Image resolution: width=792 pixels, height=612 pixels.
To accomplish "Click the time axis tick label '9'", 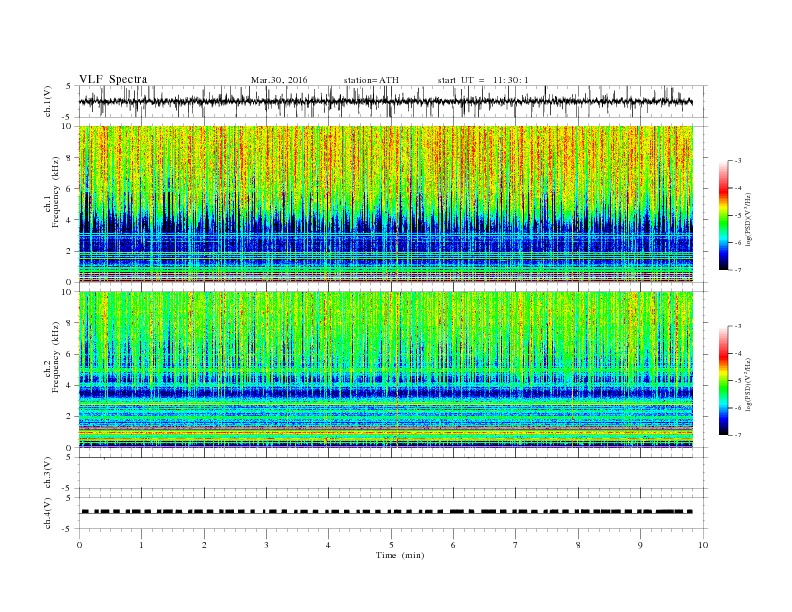I will click(x=640, y=545).
